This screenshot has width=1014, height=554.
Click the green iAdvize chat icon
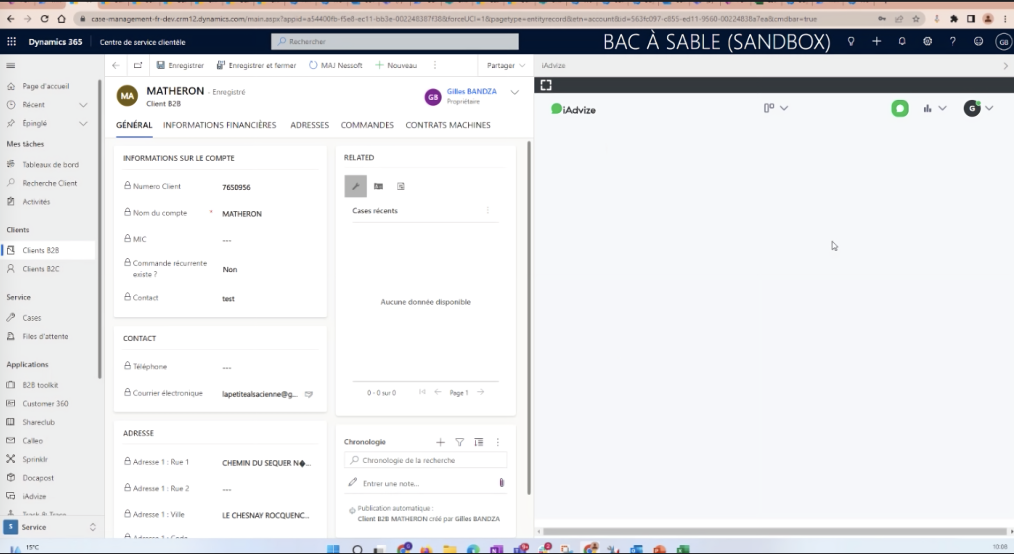(x=900, y=108)
